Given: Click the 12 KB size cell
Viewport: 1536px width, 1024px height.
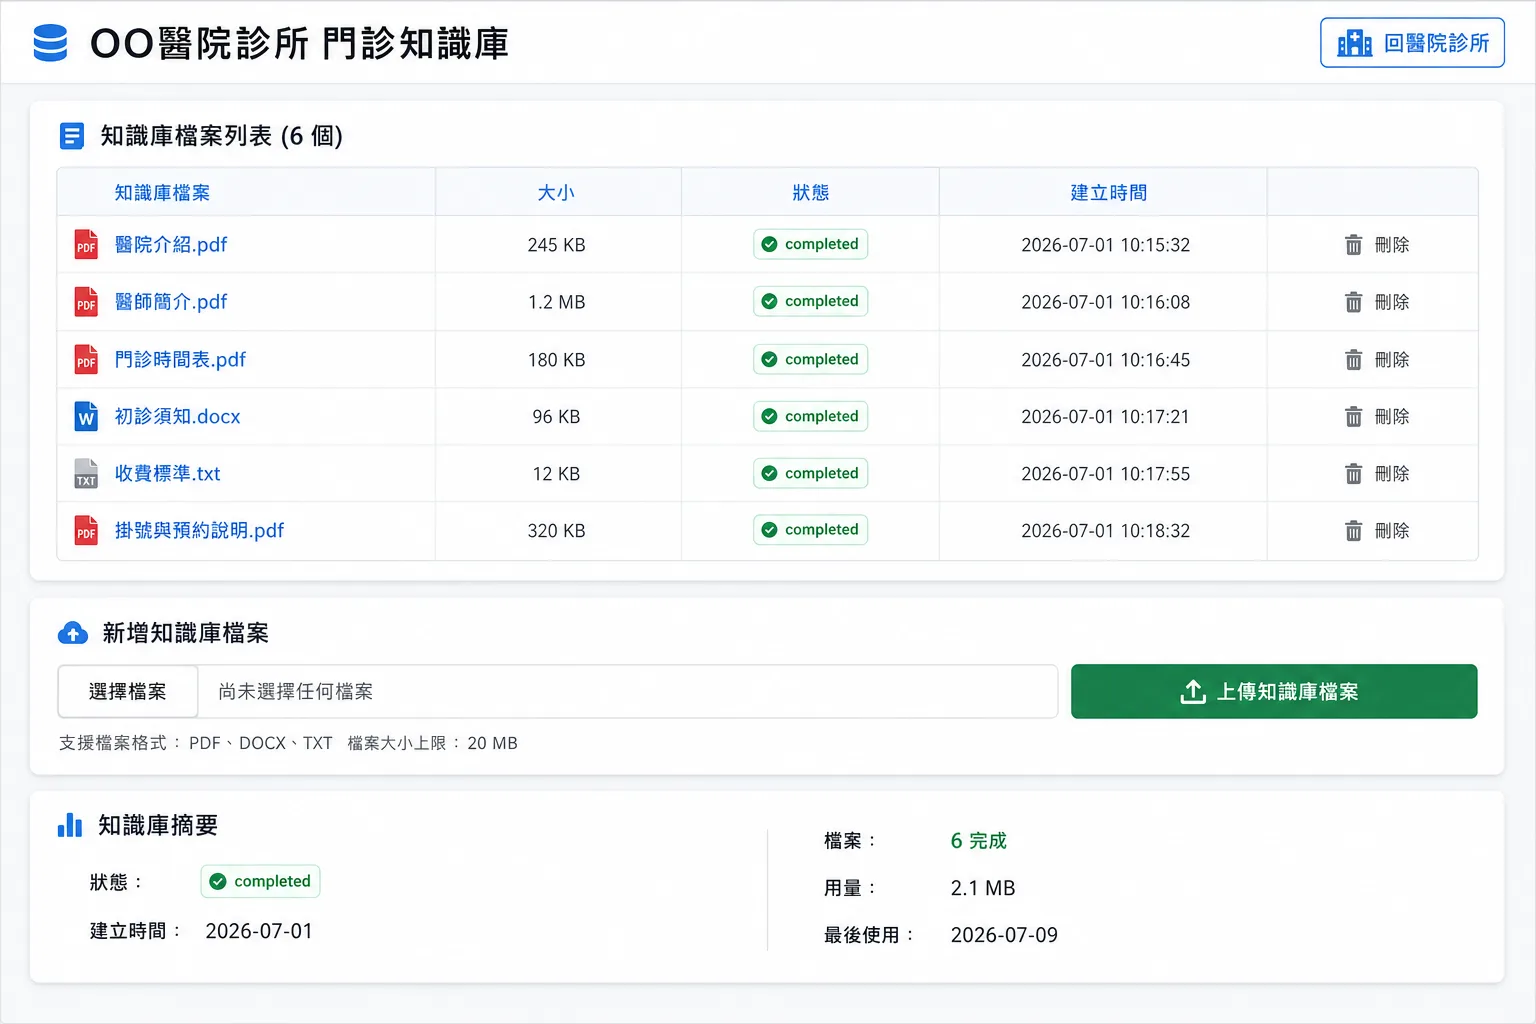Looking at the screenshot, I should coord(557,474).
